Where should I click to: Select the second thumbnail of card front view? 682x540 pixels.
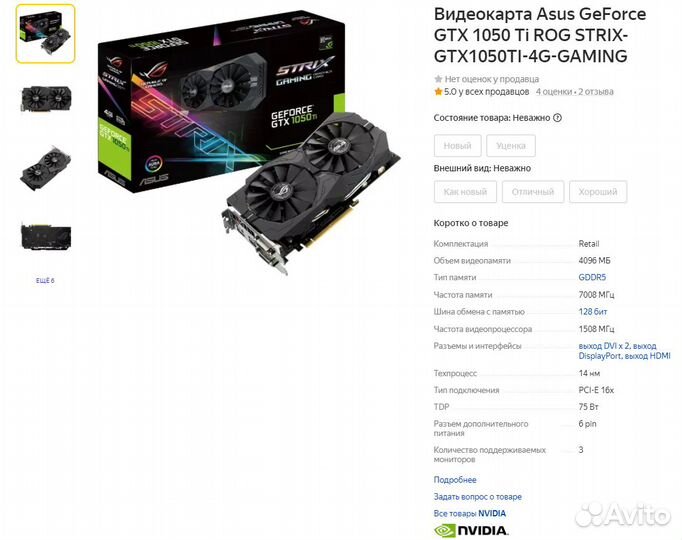point(45,99)
